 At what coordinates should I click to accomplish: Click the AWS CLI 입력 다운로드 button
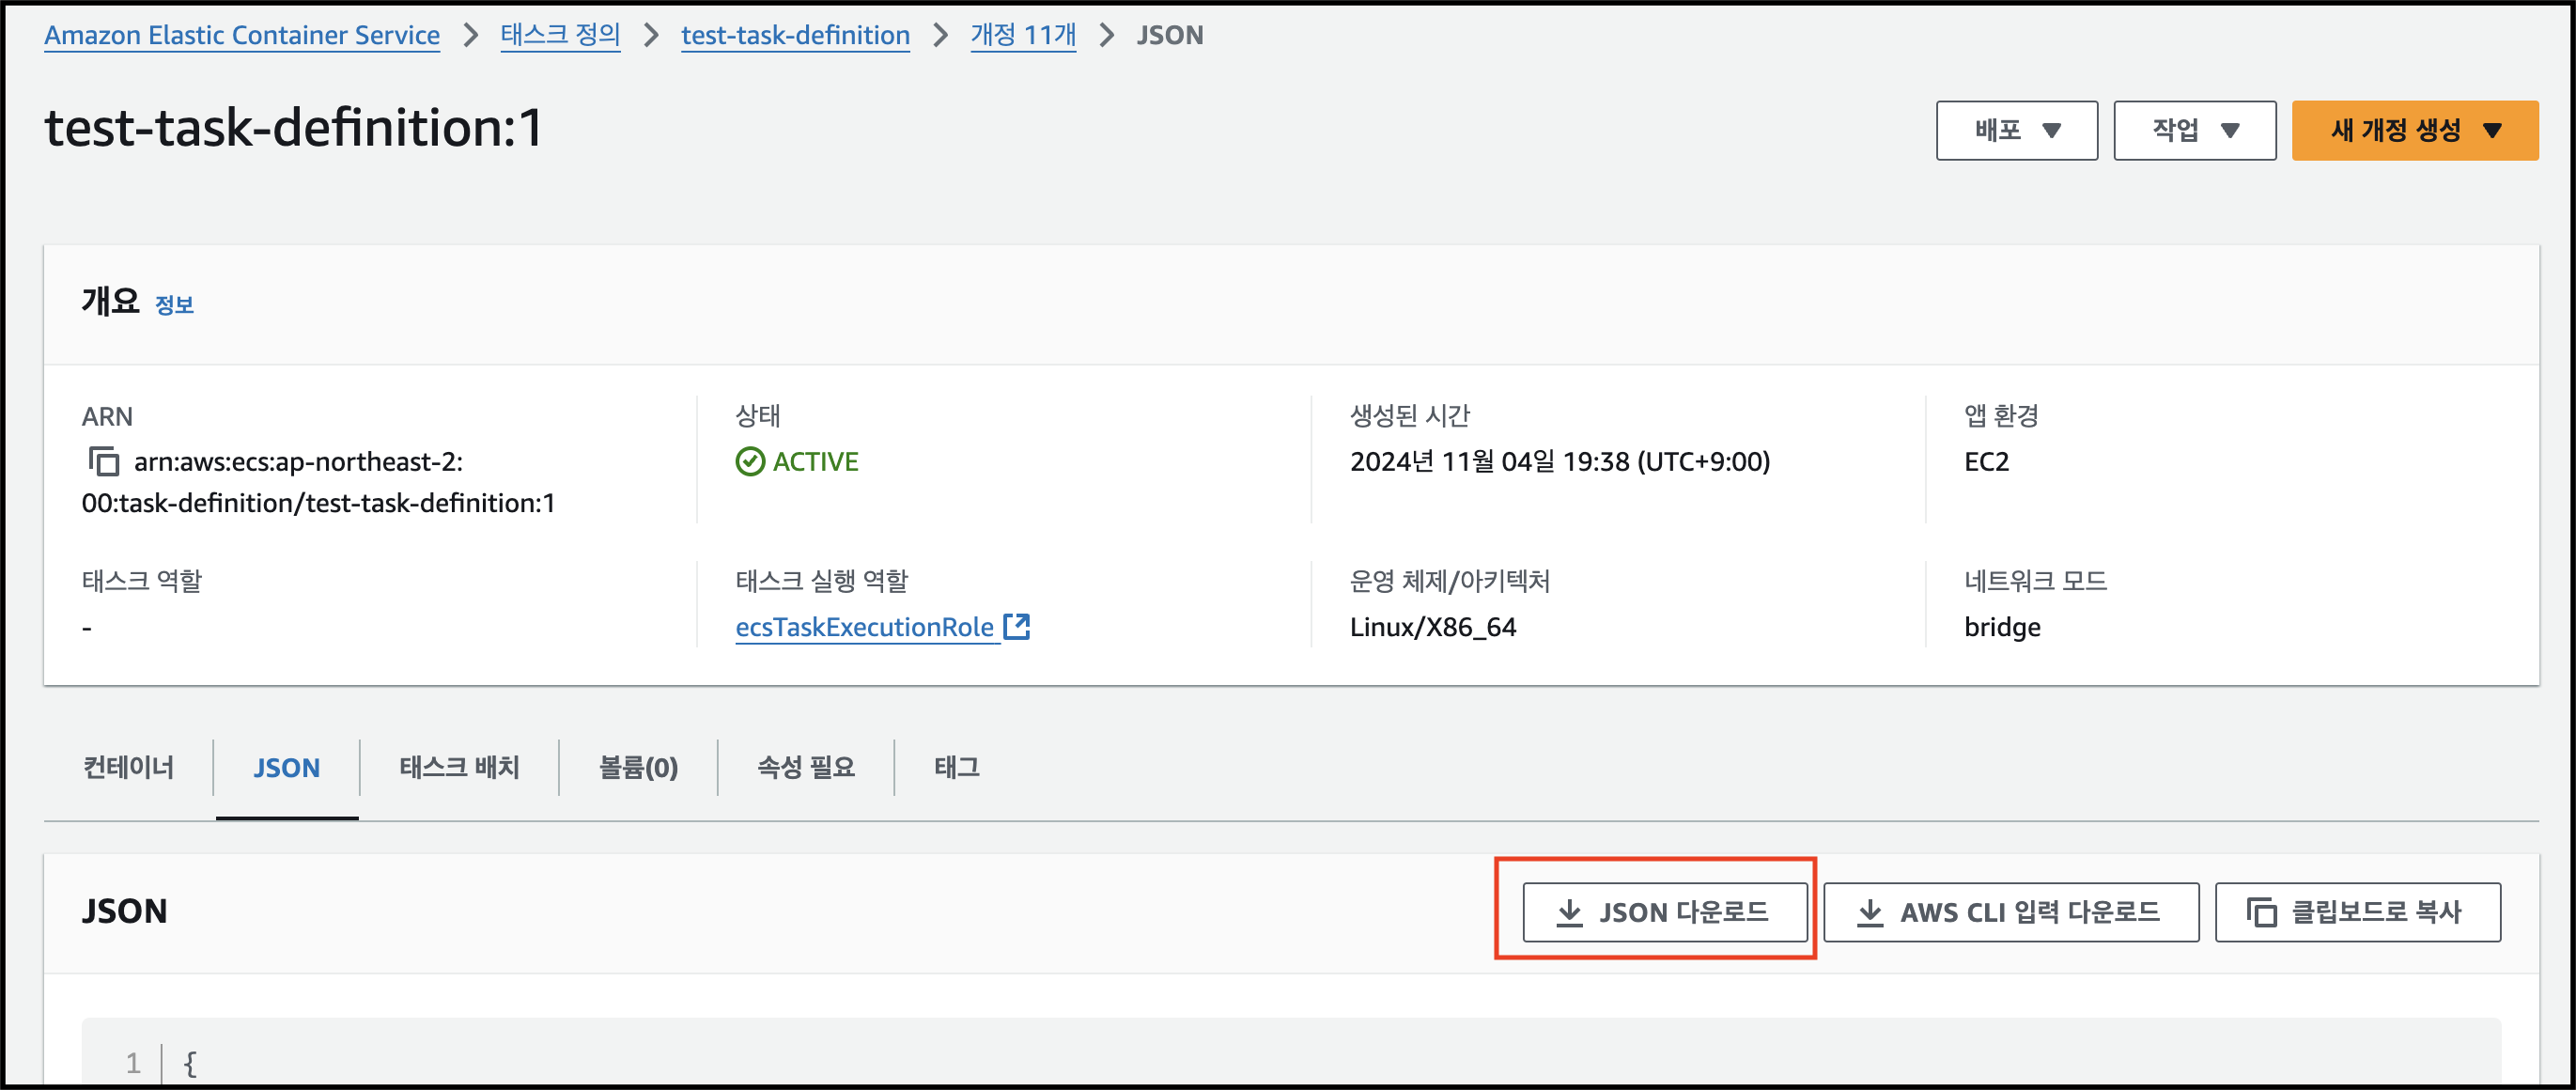(2011, 912)
